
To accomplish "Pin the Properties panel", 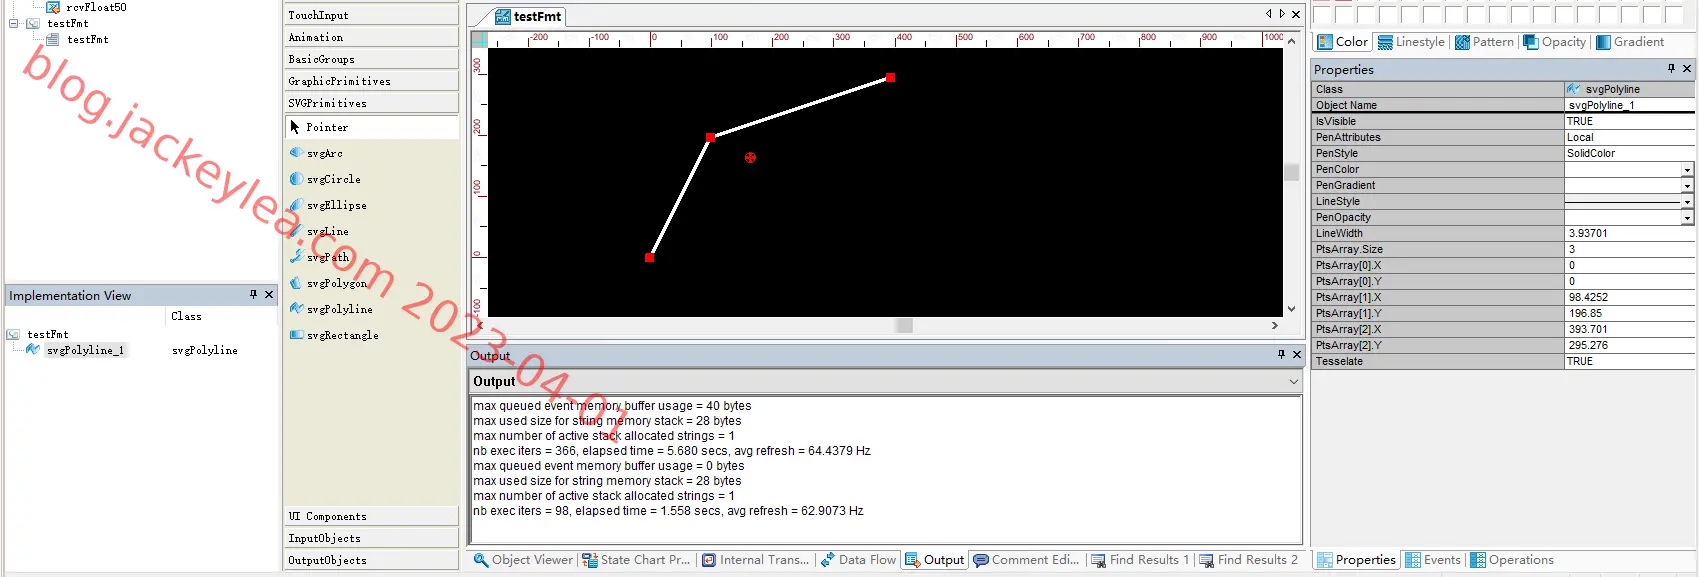I will pyautogui.click(x=1671, y=69).
